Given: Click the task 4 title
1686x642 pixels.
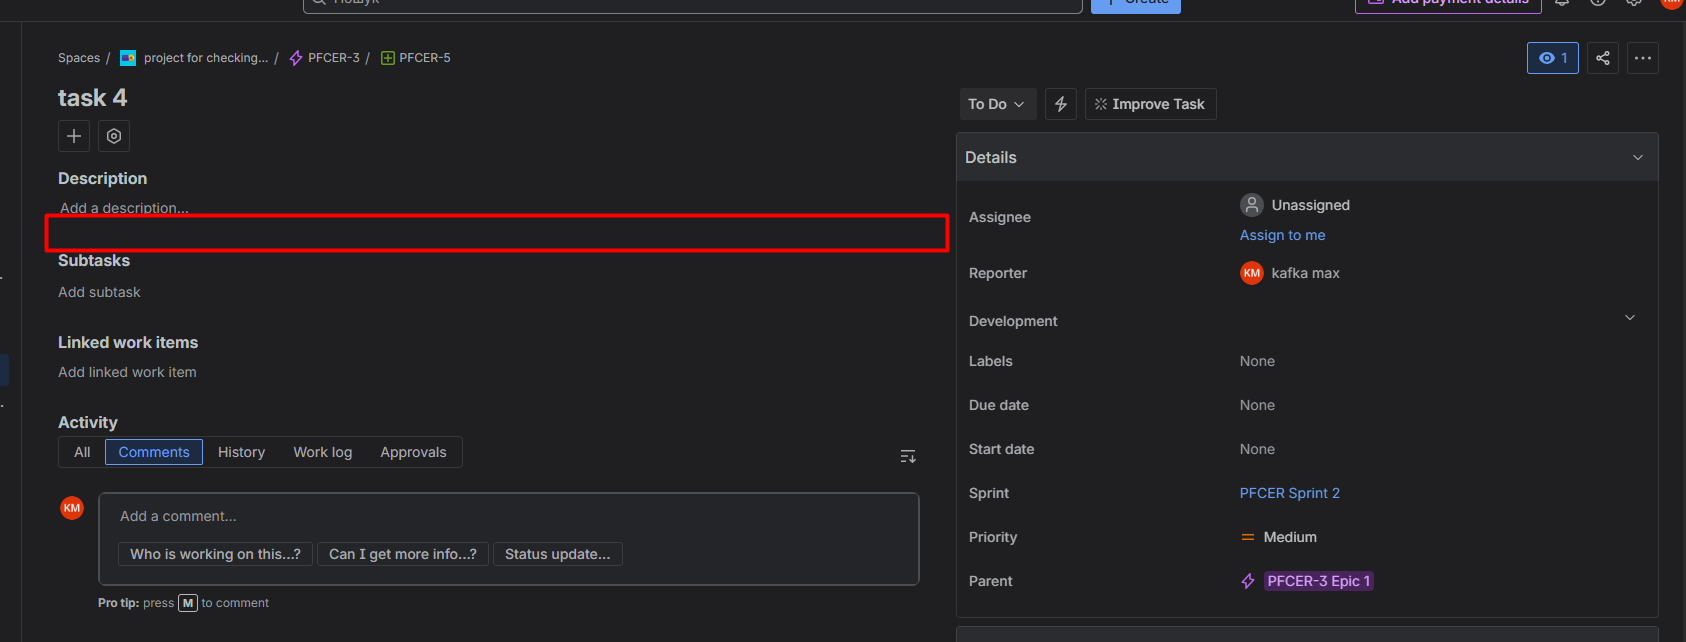Looking at the screenshot, I should [93, 98].
